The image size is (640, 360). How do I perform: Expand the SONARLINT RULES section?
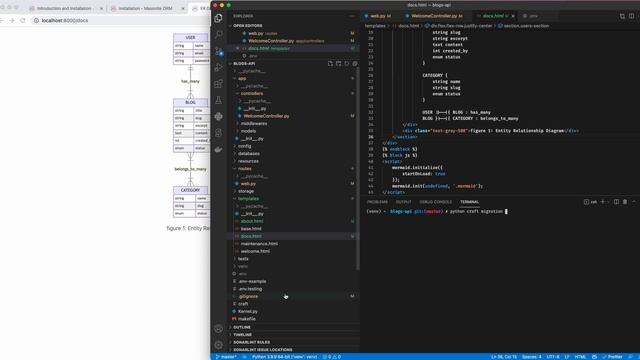(251, 342)
